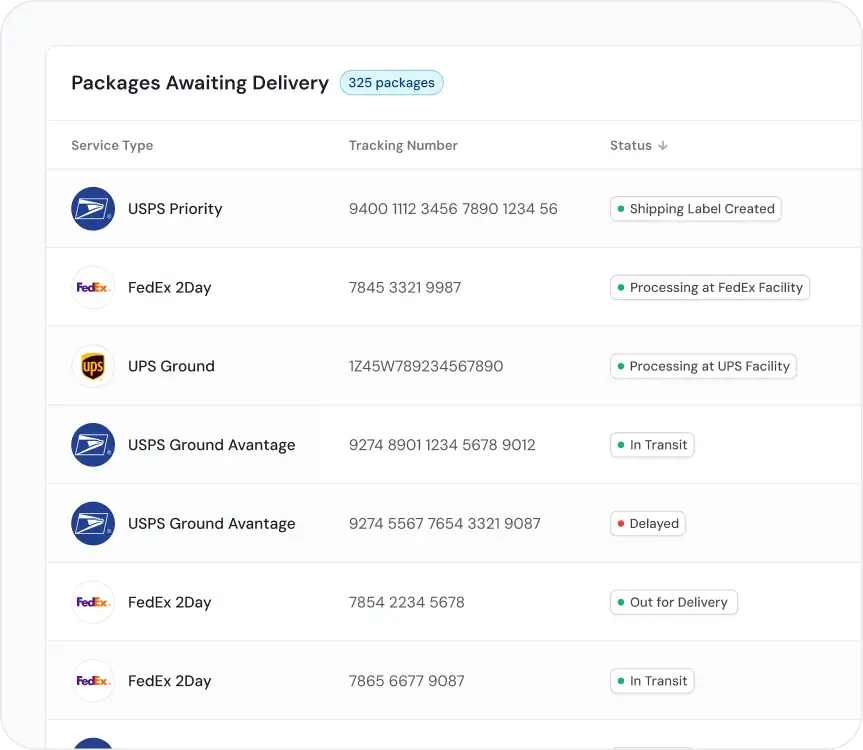
Task: Open the 325 packages count badge
Action: pos(391,83)
